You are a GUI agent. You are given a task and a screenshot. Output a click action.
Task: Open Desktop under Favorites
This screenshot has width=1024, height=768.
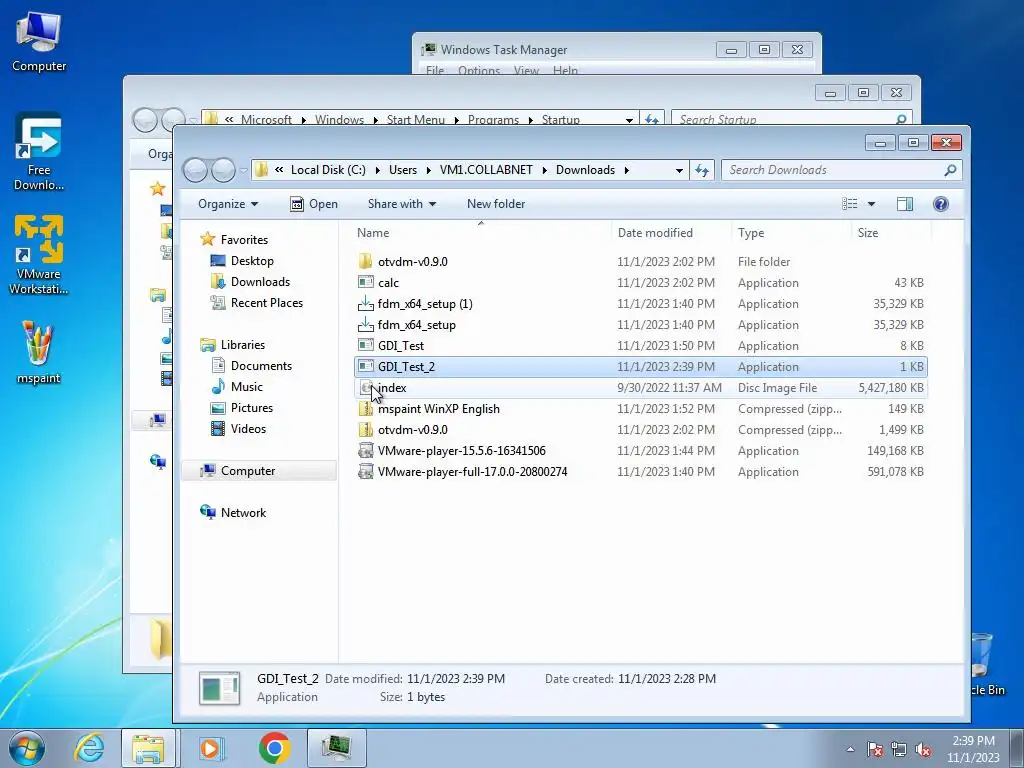click(252, 261)
